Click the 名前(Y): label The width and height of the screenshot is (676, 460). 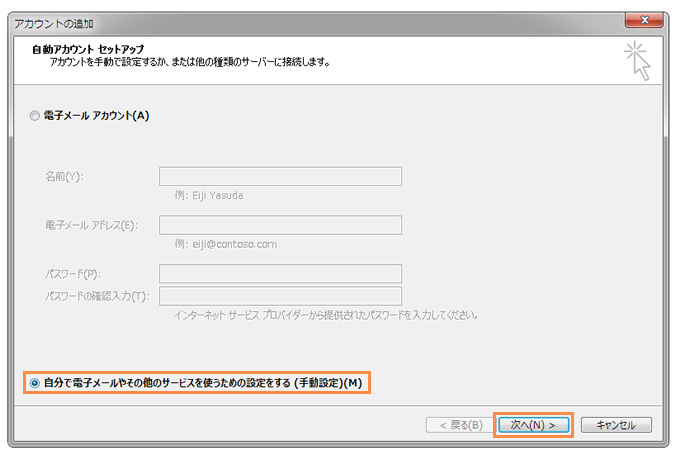coord(64,177)
